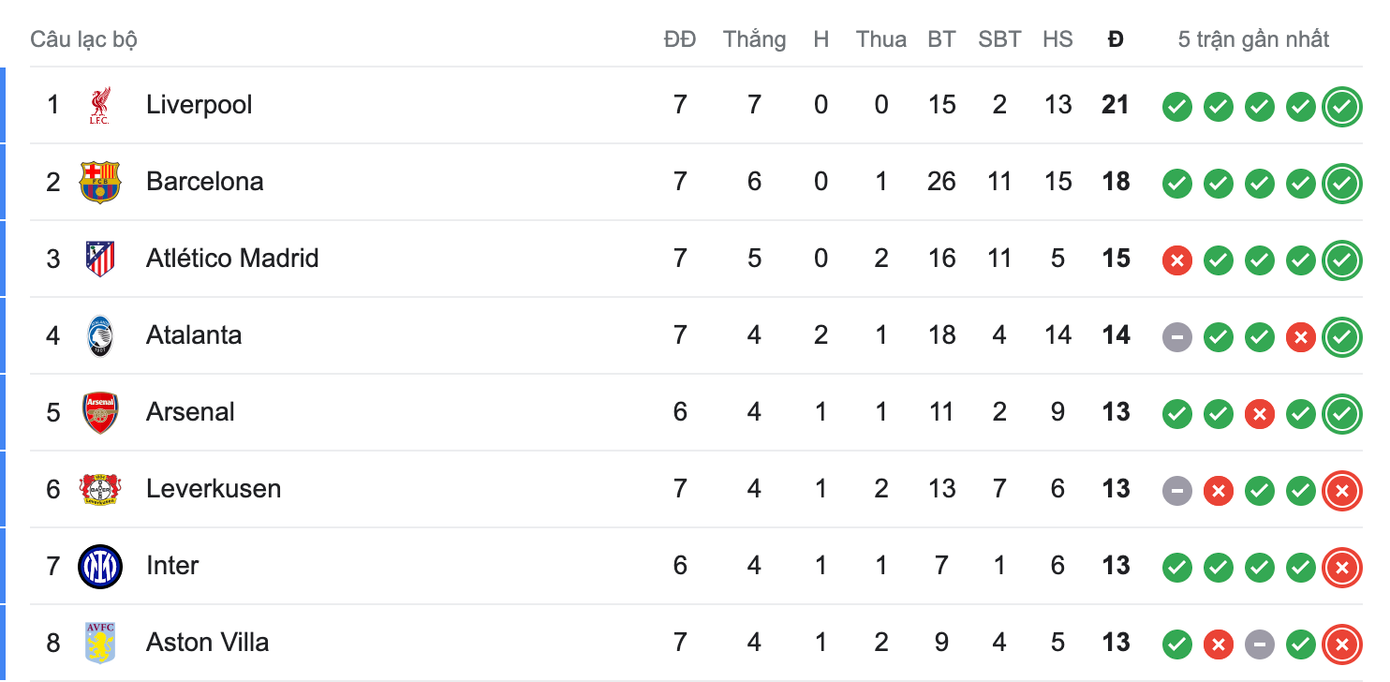Click Atlético Madrid's red loss icon
Viewport: 1390px width, 682px height.
click(1177, 260)
